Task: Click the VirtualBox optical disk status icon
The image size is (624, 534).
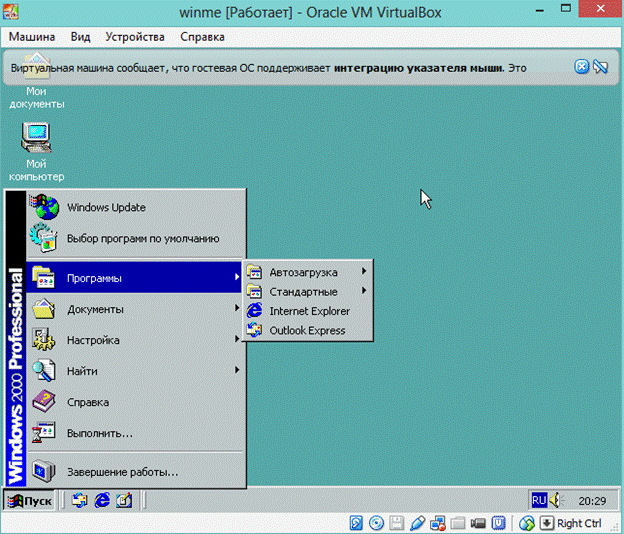Action: tap(376, 523)
